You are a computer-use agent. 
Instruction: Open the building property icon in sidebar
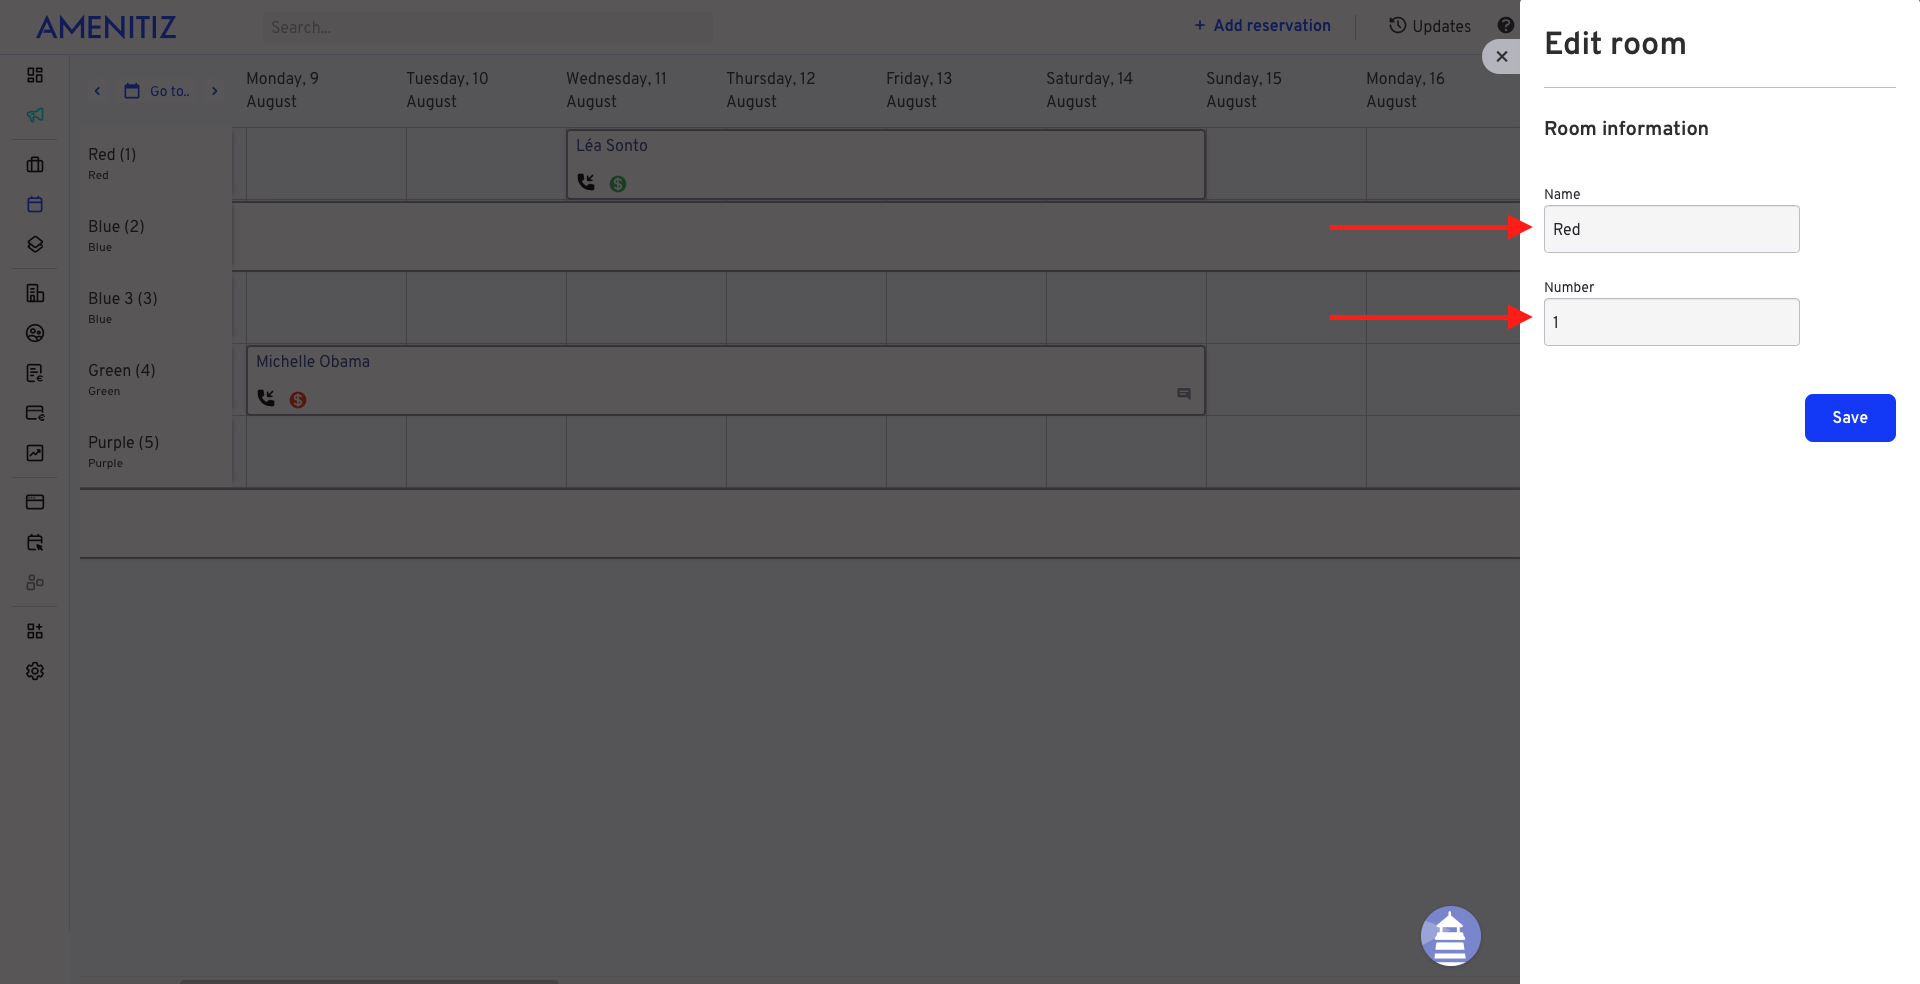(35, 293)
